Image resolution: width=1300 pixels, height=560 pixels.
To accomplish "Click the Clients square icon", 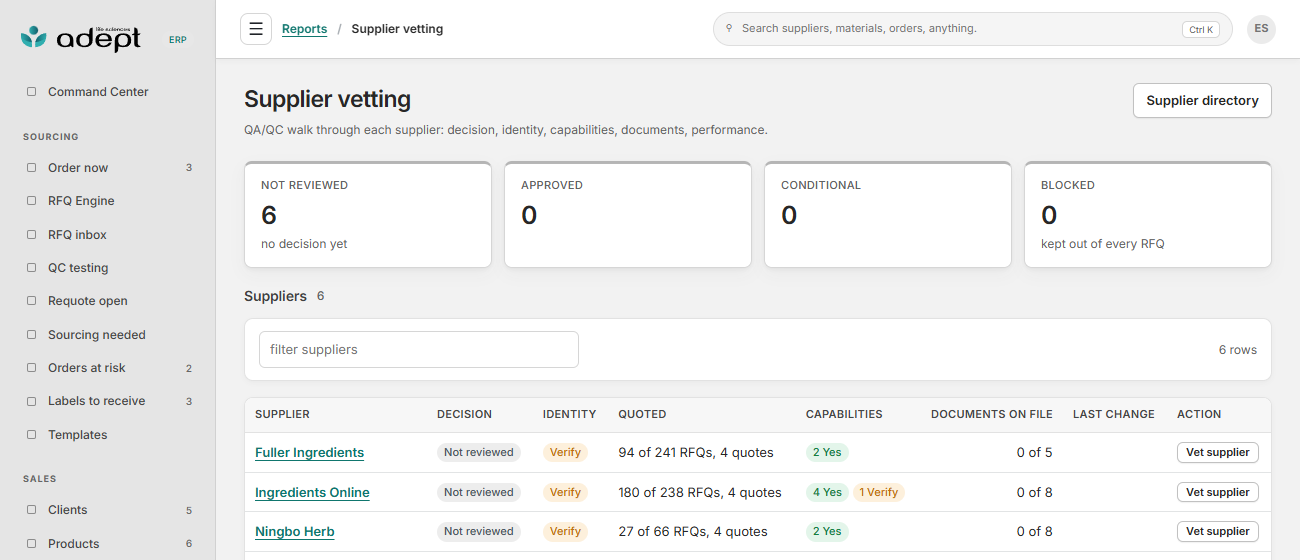I will point(32,510).
